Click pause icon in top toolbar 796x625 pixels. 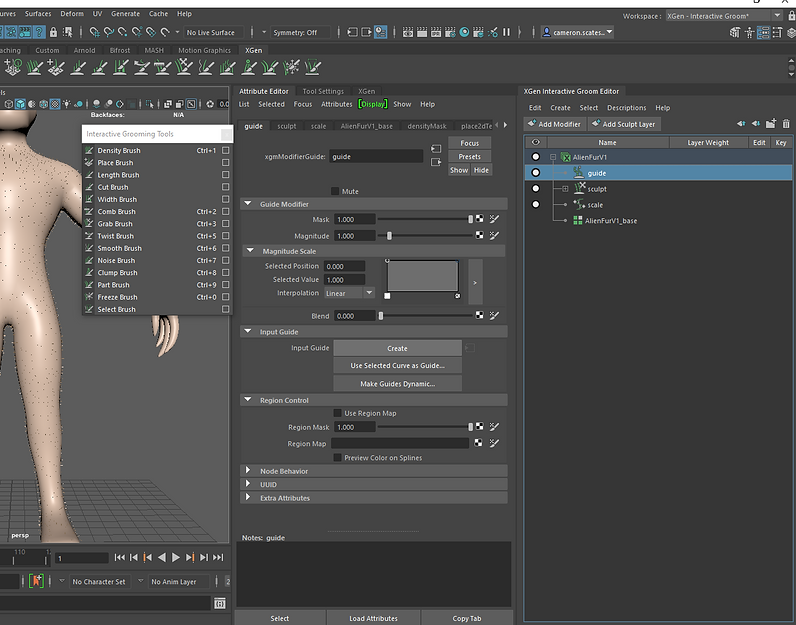pos(506,32)
